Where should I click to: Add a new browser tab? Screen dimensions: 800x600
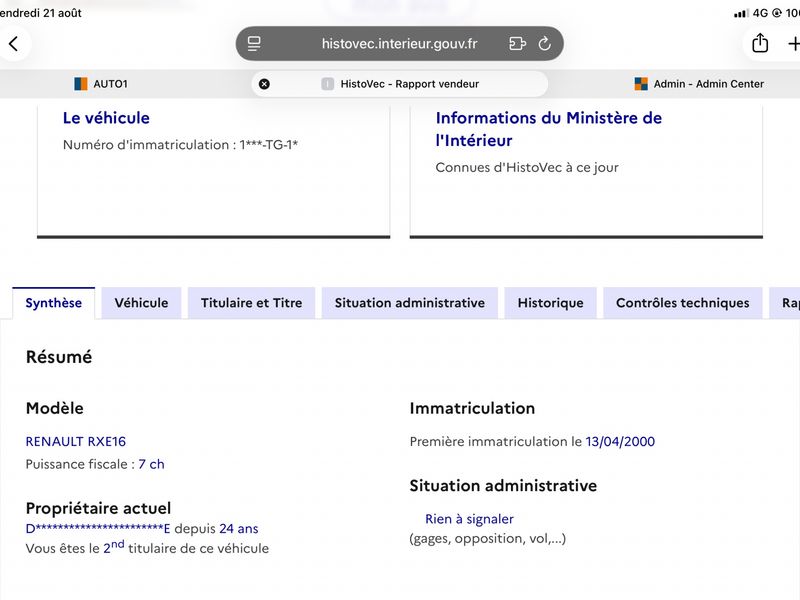click(794, 44)
